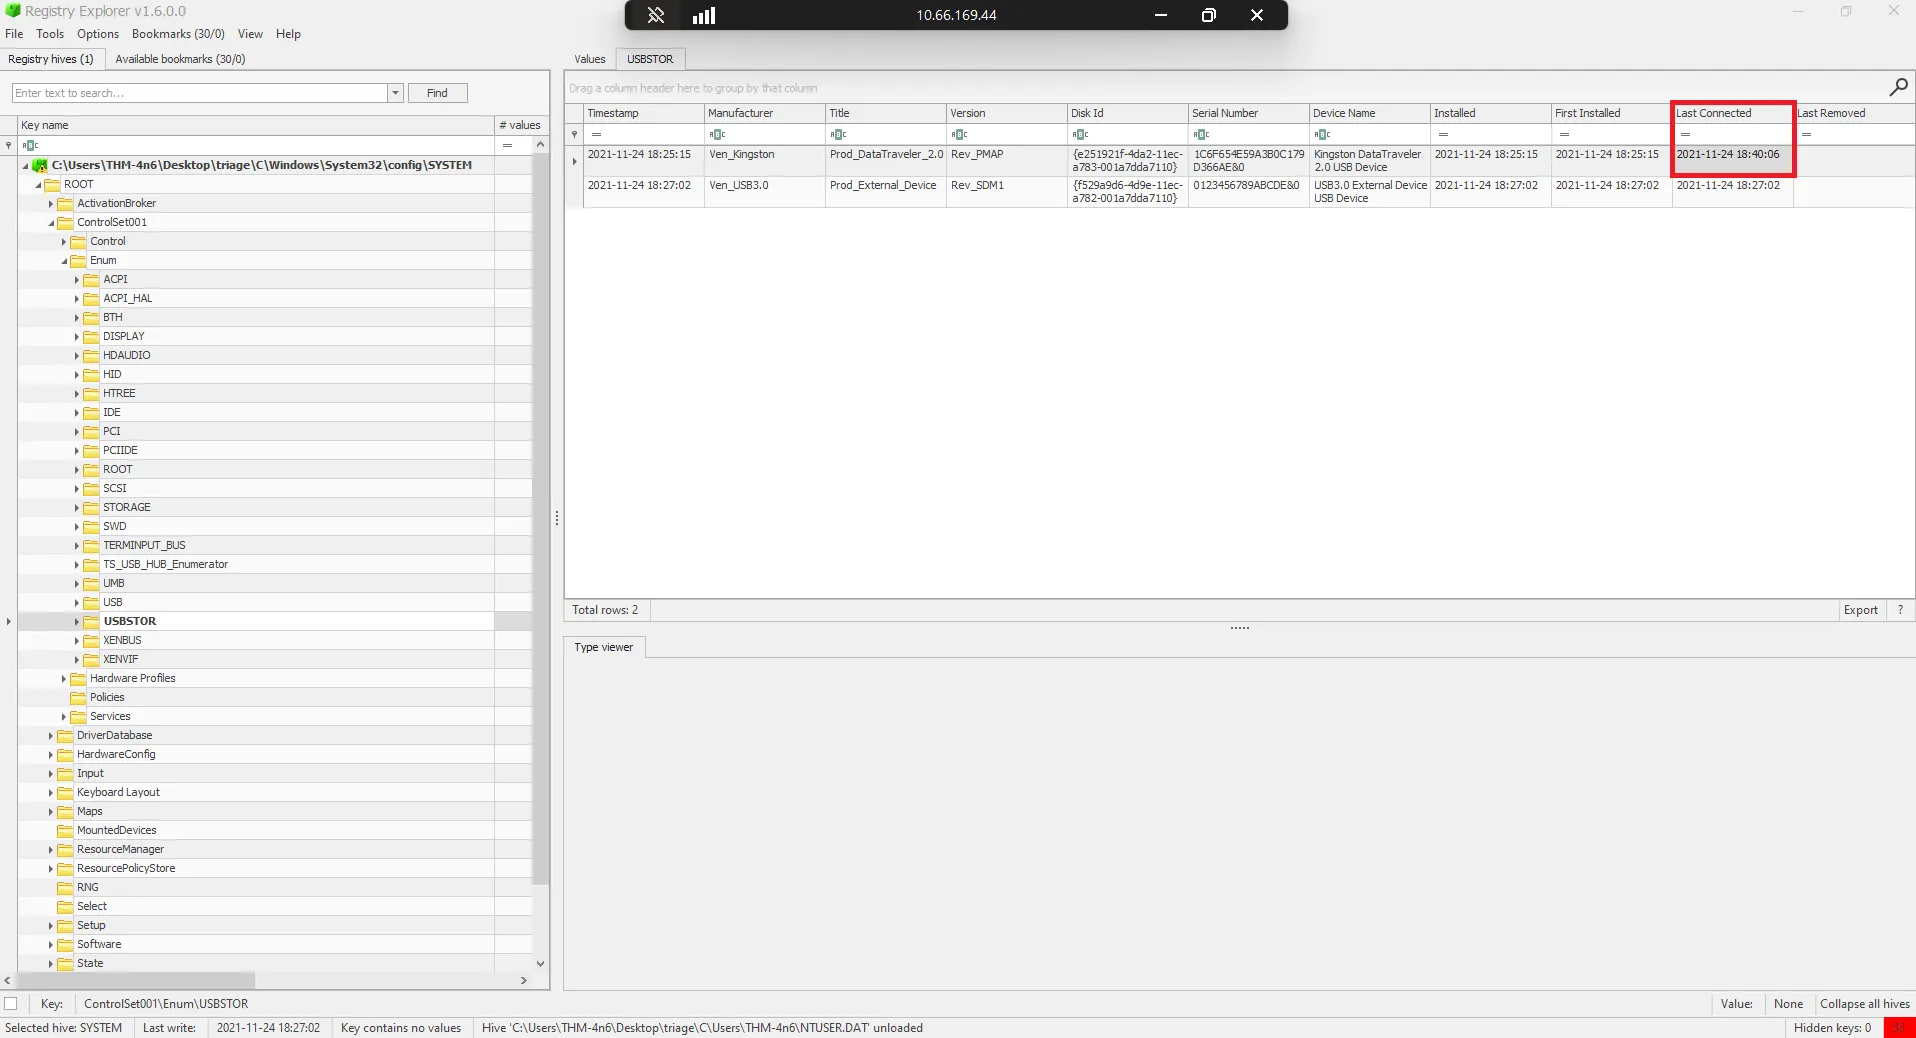The image size is (1916, 1038).
Task: Click the remote session pin icon
Action: coord(656,15)
